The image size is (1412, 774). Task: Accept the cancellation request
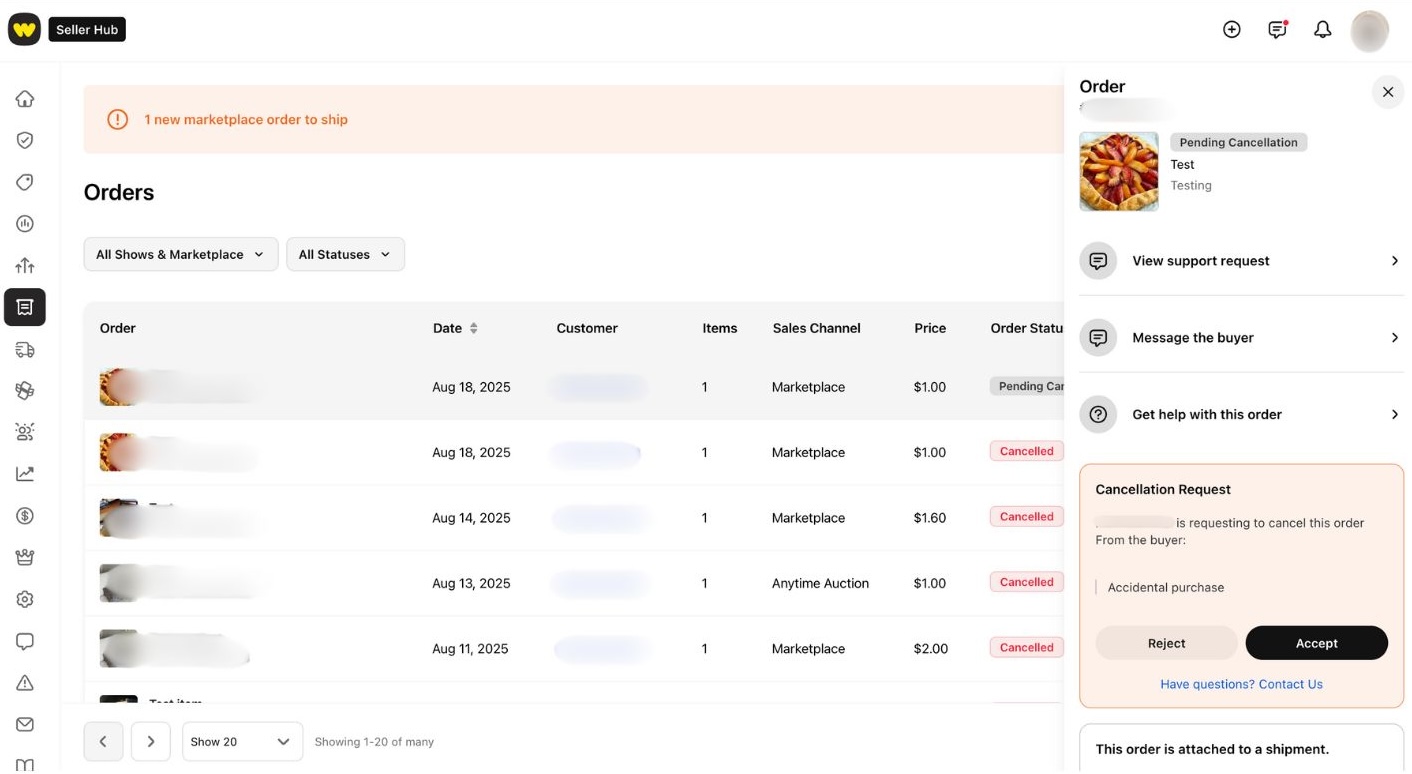click(1316, 643)
